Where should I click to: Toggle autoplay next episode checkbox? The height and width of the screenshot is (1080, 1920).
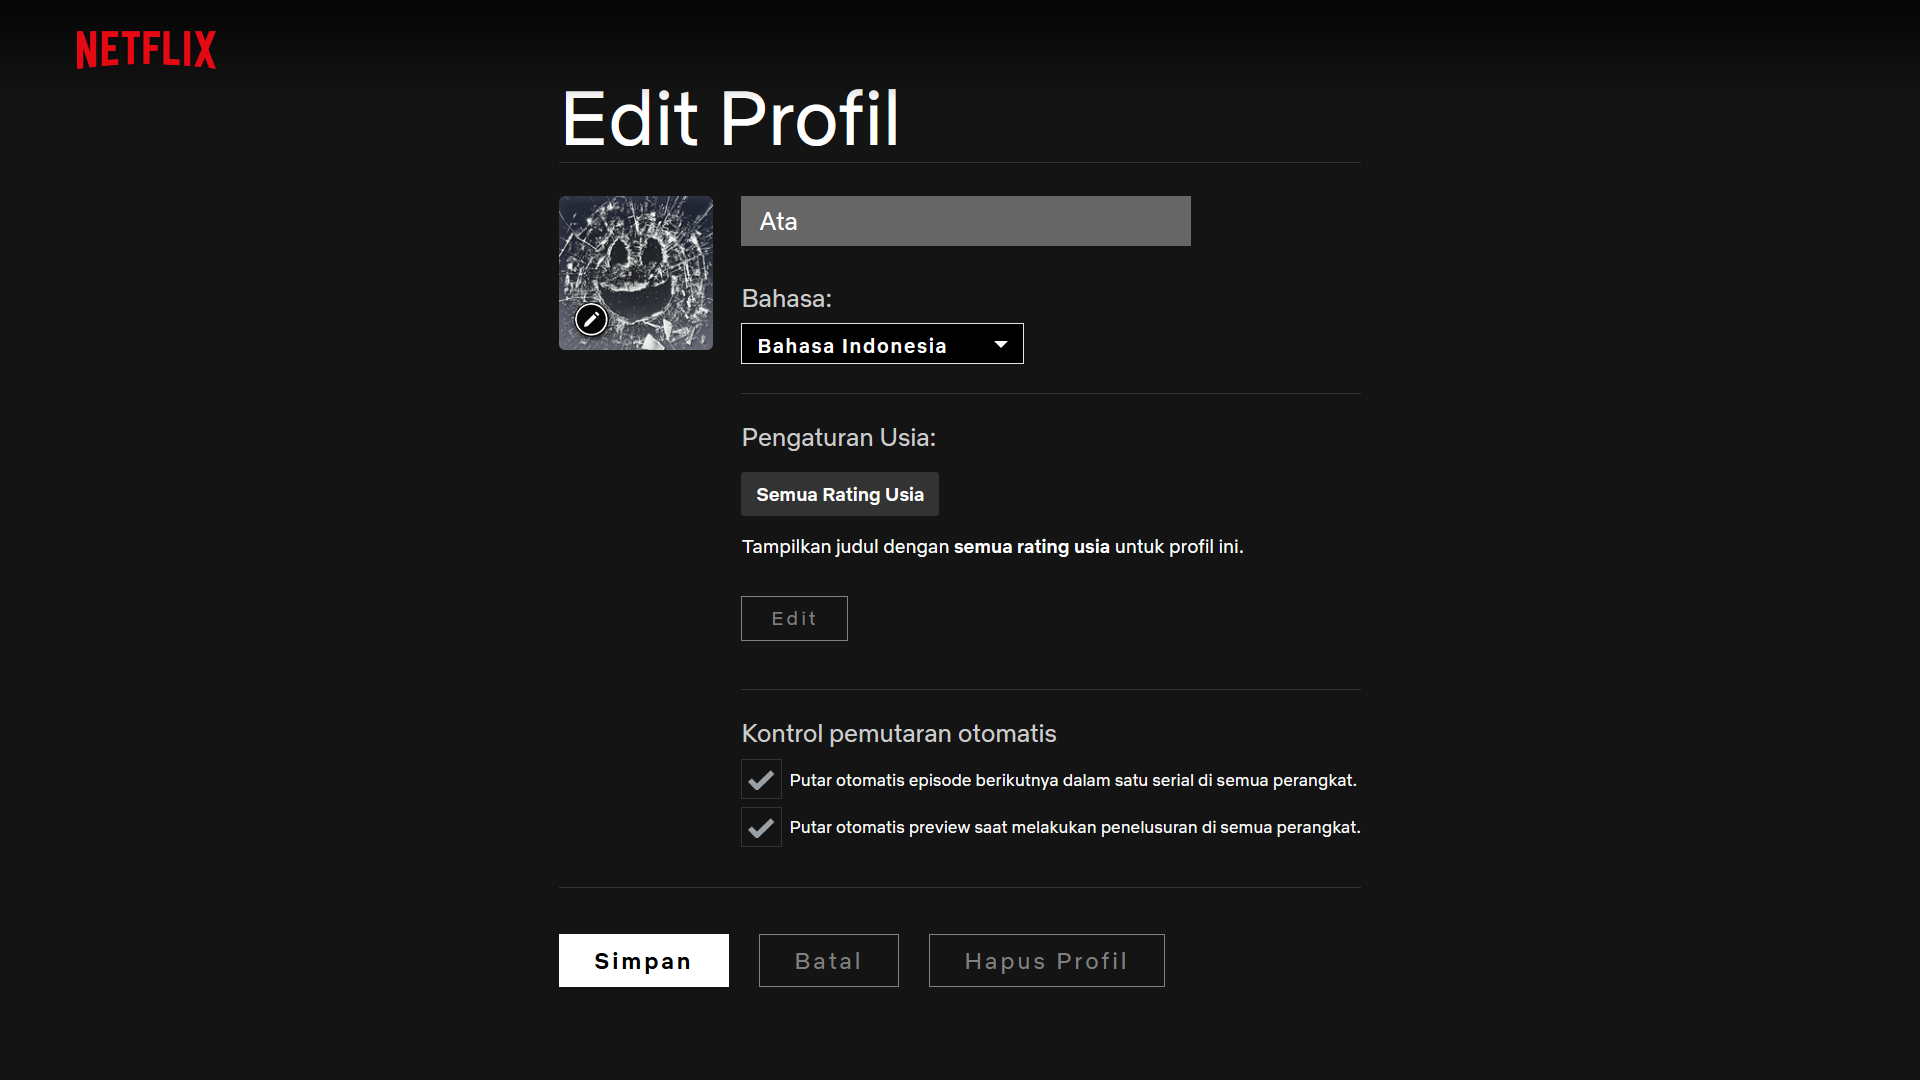click(761, 780)
